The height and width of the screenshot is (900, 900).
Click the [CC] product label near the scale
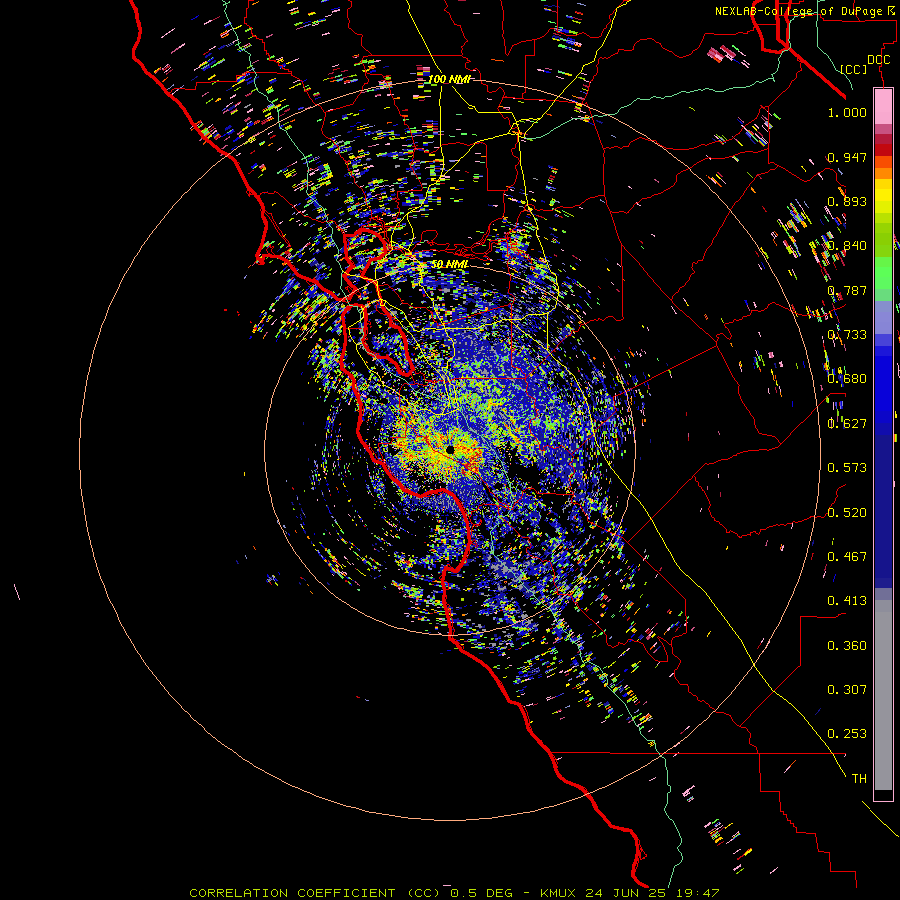tap(854, 69)
